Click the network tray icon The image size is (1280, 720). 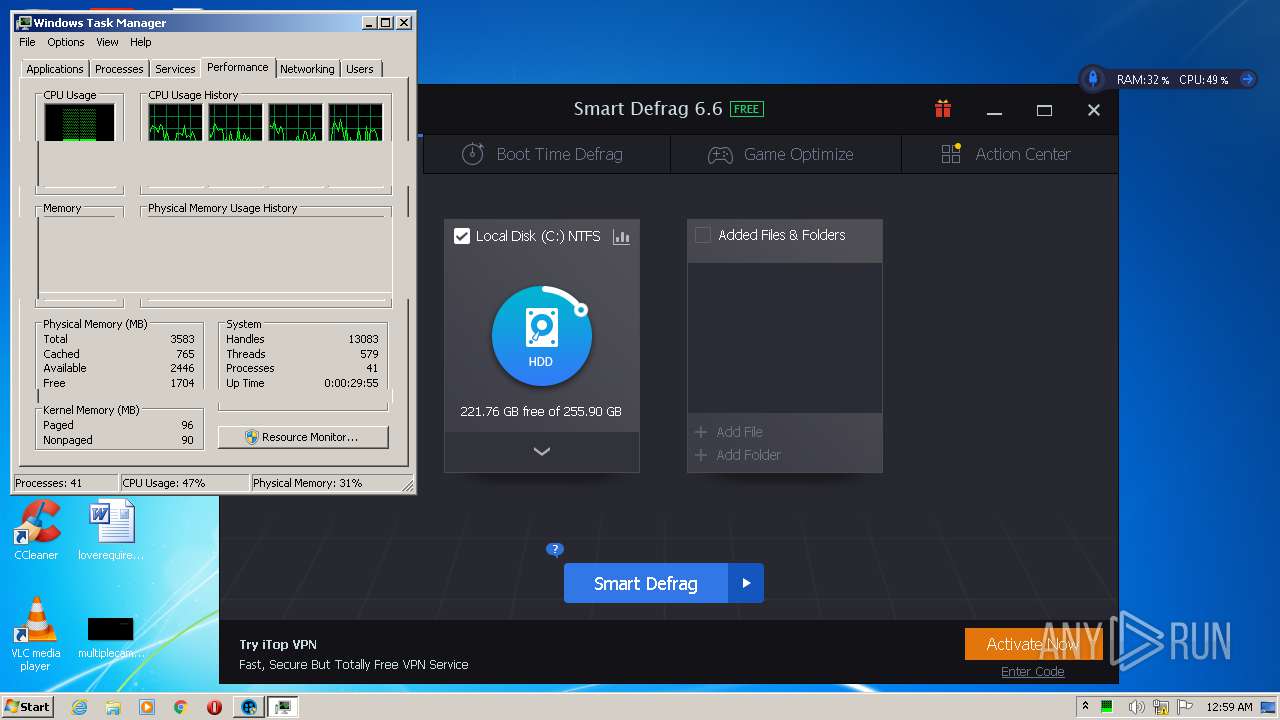click(x=1160, y=707)
